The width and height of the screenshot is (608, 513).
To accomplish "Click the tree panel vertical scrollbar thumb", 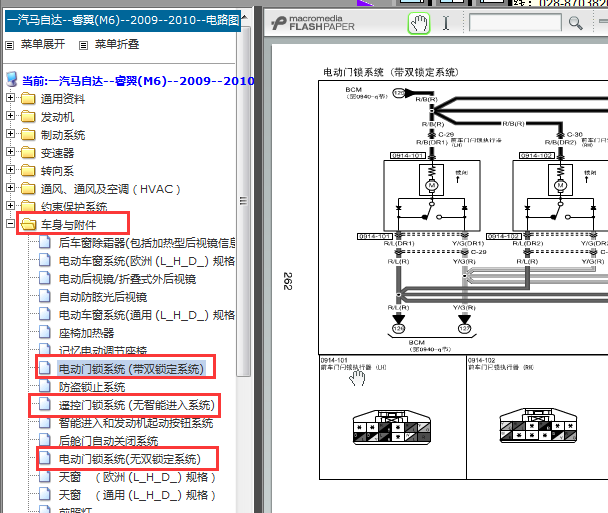I will tap(244, 201).
